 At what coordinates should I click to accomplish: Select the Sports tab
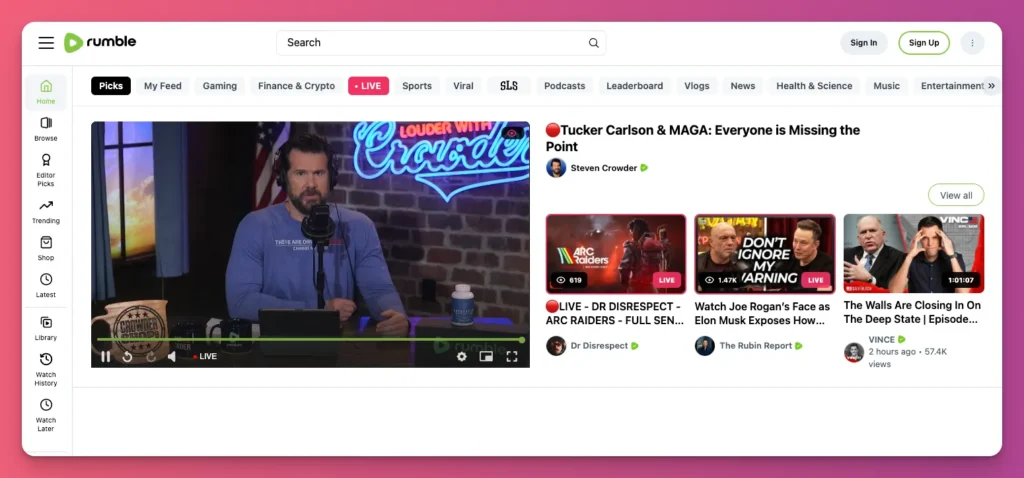point(417,86)
